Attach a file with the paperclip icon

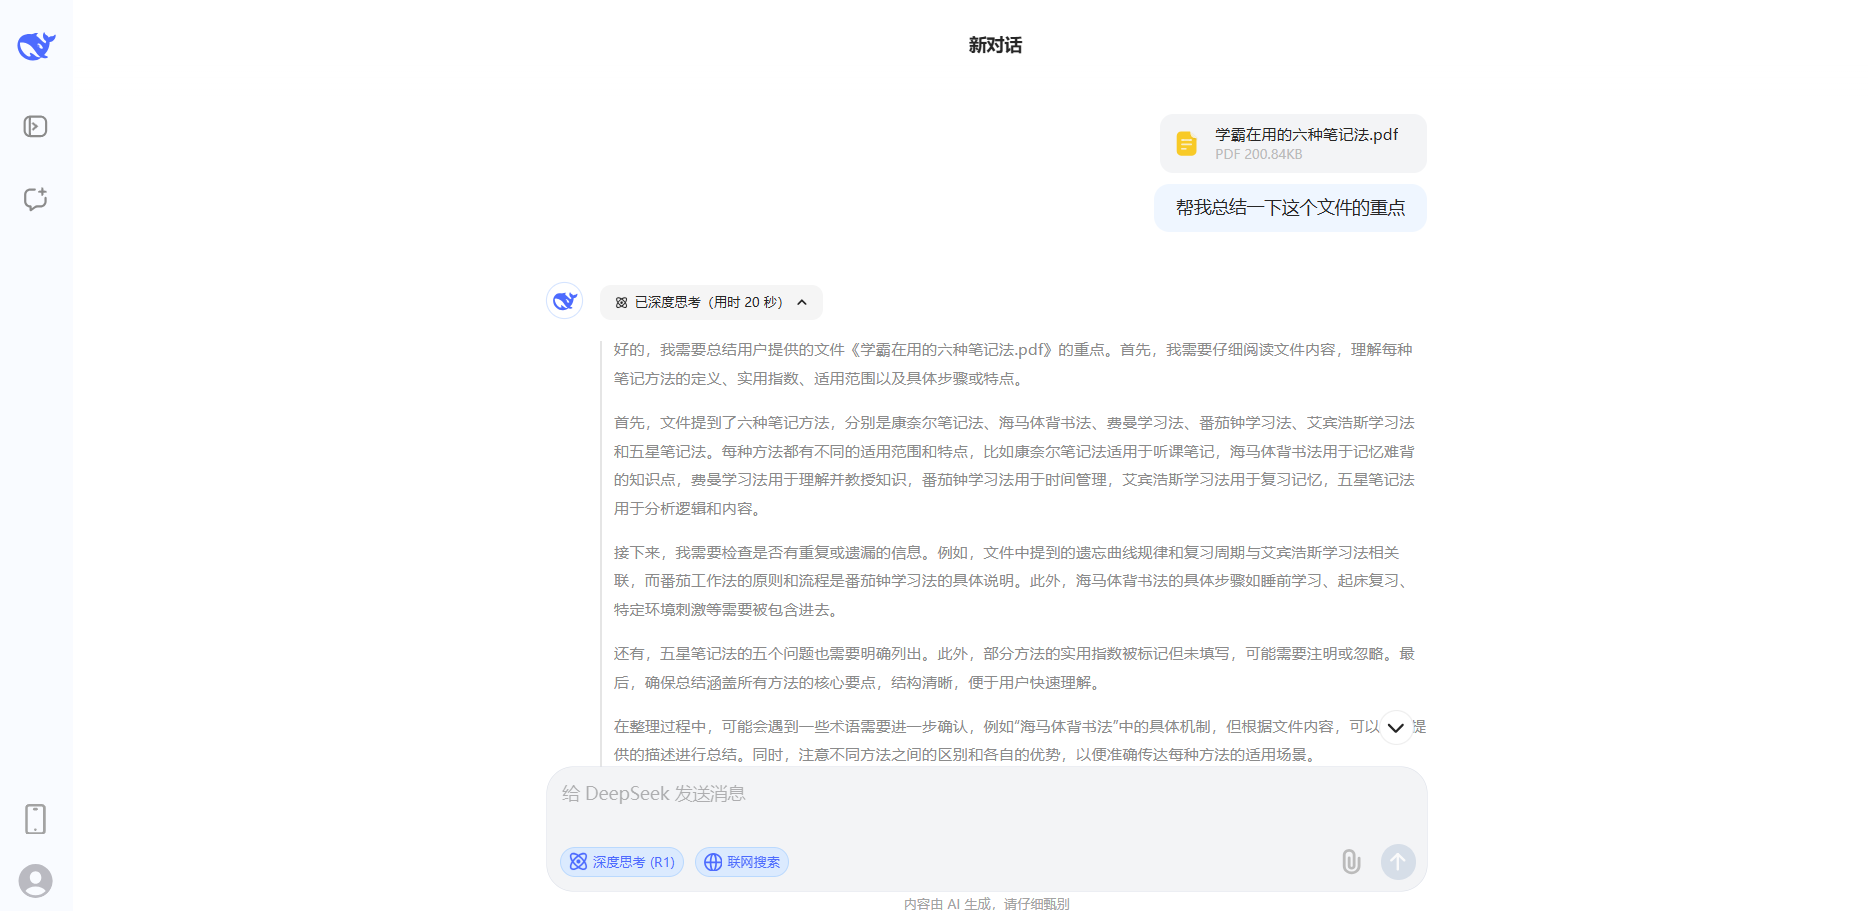(1350, 861)
